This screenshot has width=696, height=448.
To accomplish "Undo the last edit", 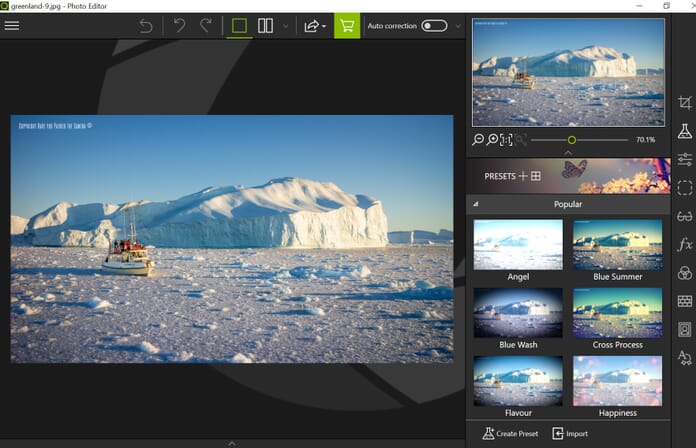I will [x=179, y=25].
